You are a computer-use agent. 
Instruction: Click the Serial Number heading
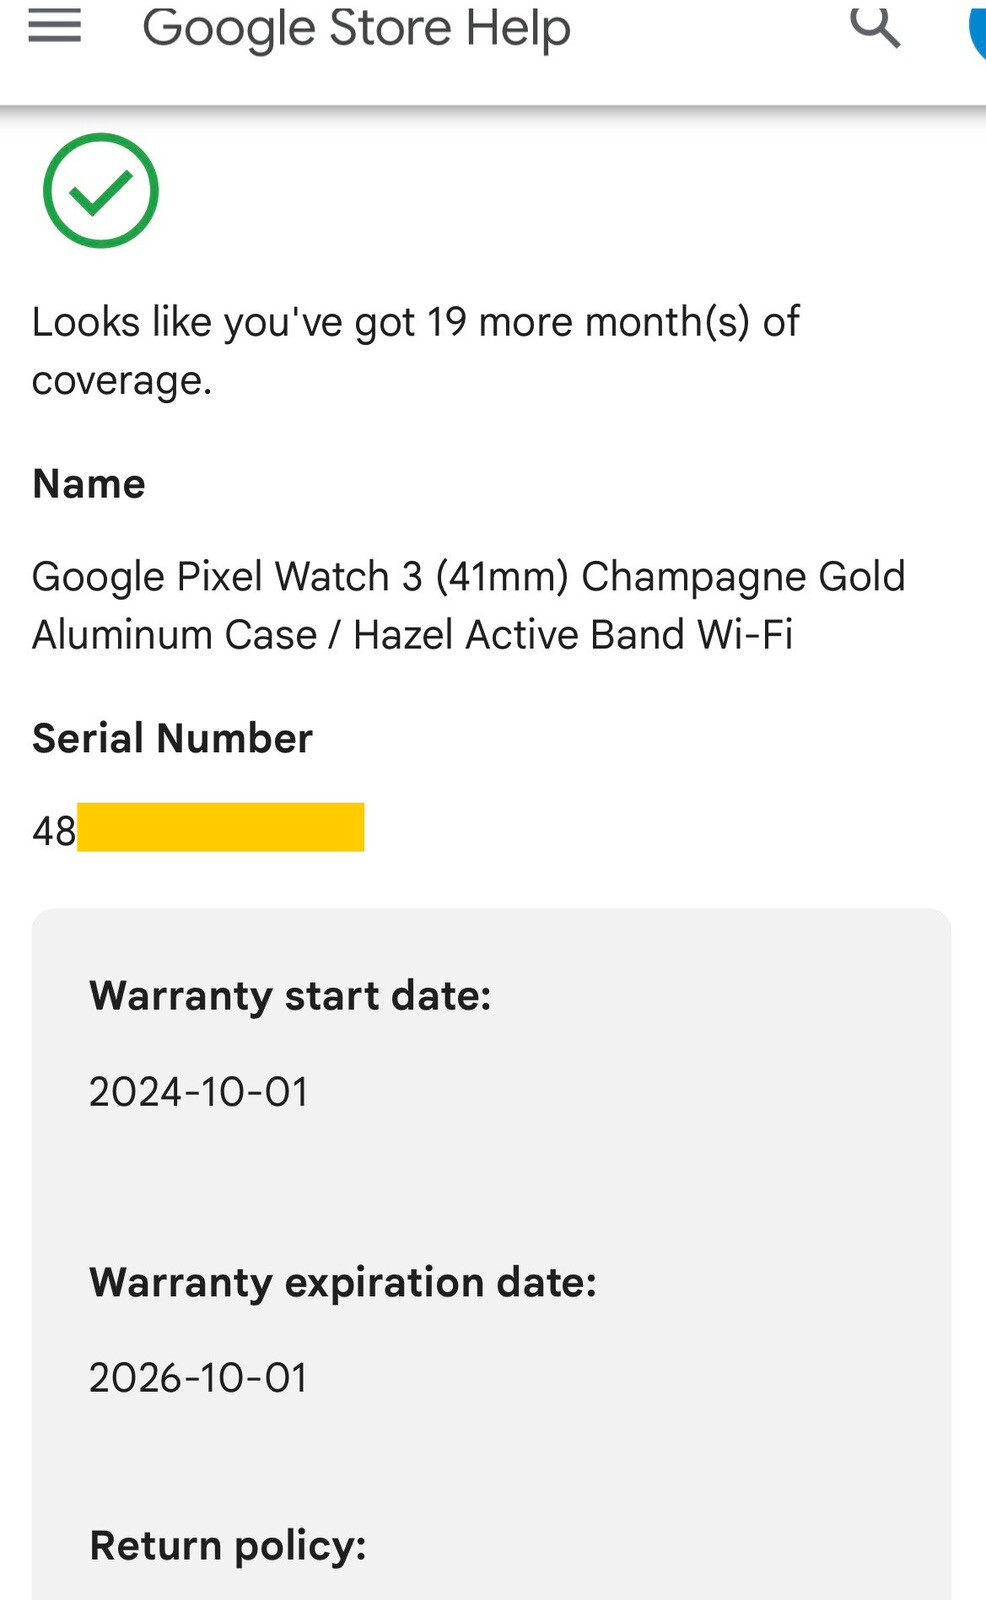(x=172, y=738)
